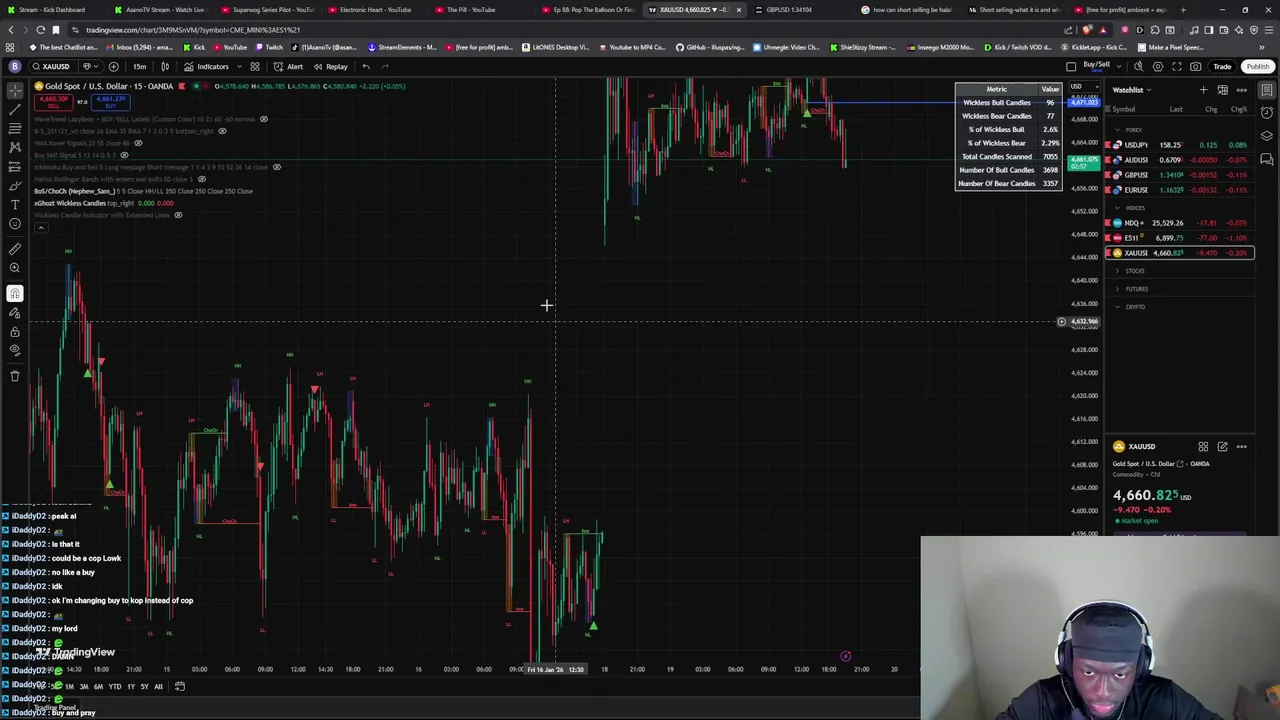Hide the WaveTrend LazyBear indicator
Image resolution: width=1280 pixels, height=720 pixels.
[264, 119]
